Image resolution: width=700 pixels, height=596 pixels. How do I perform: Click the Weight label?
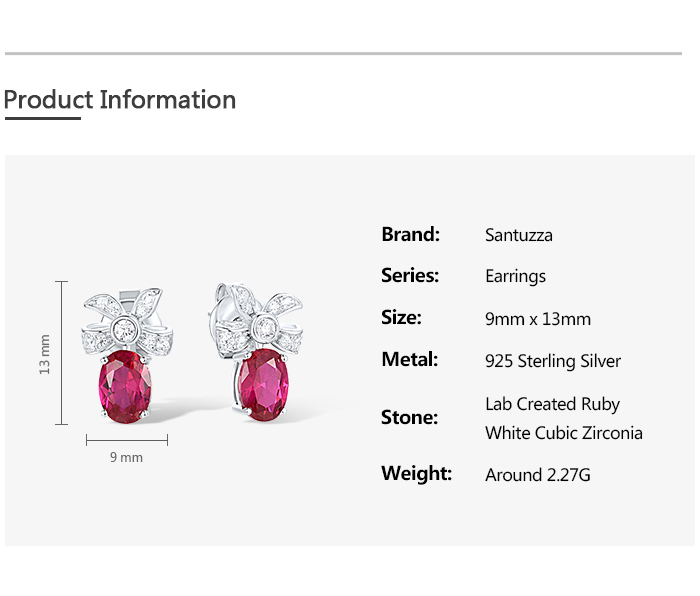[x=416, y=474]
